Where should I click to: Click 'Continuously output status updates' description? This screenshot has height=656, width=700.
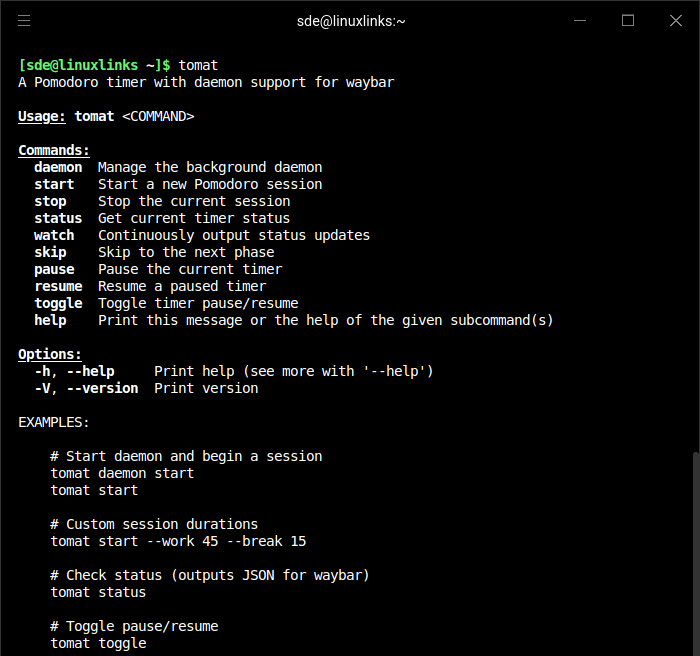pos(234,235)
